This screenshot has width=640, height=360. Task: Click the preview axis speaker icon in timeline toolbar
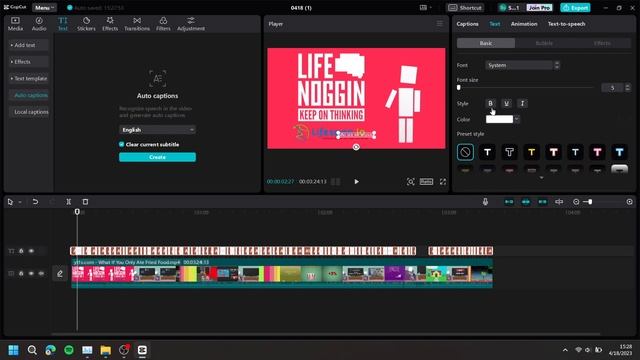click(x=559, y=202)
